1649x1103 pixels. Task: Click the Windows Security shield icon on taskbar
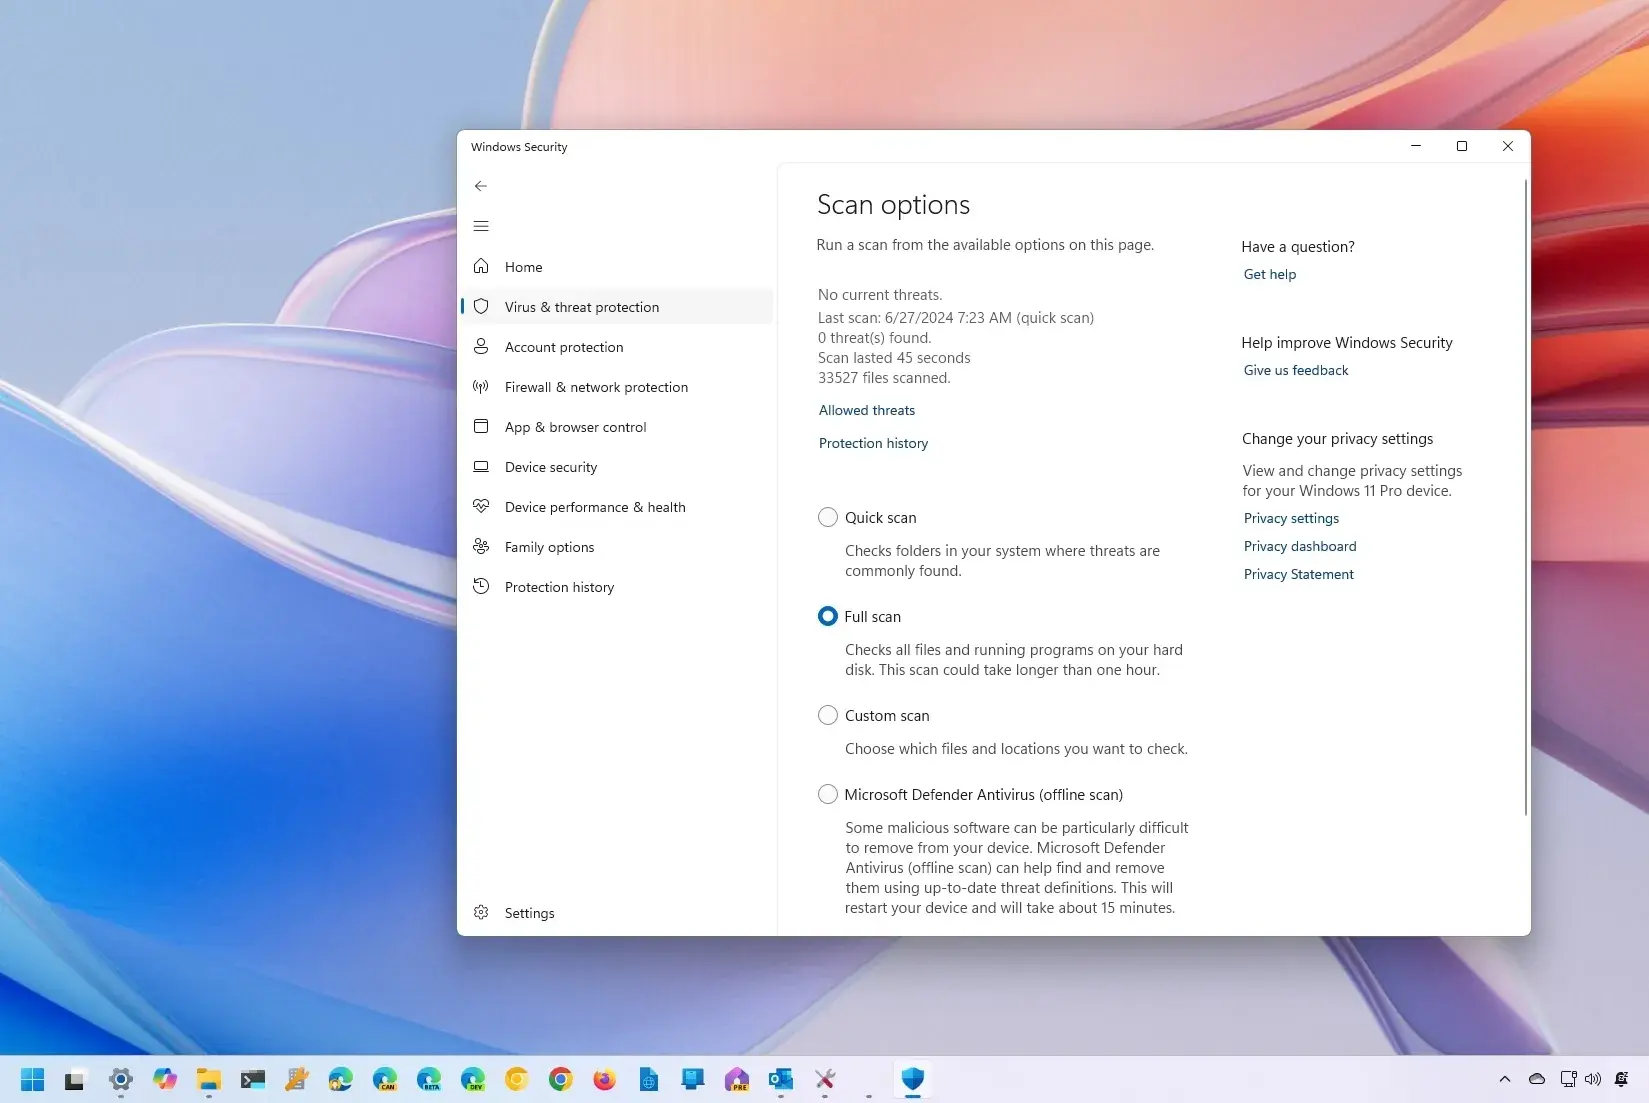click(911, 1080)
